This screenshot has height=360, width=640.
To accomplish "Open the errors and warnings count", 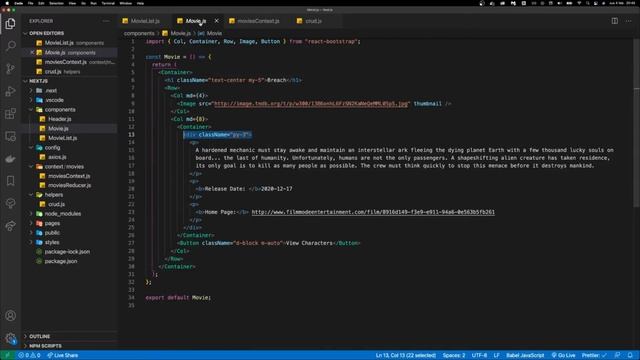I will pos(29,356).
